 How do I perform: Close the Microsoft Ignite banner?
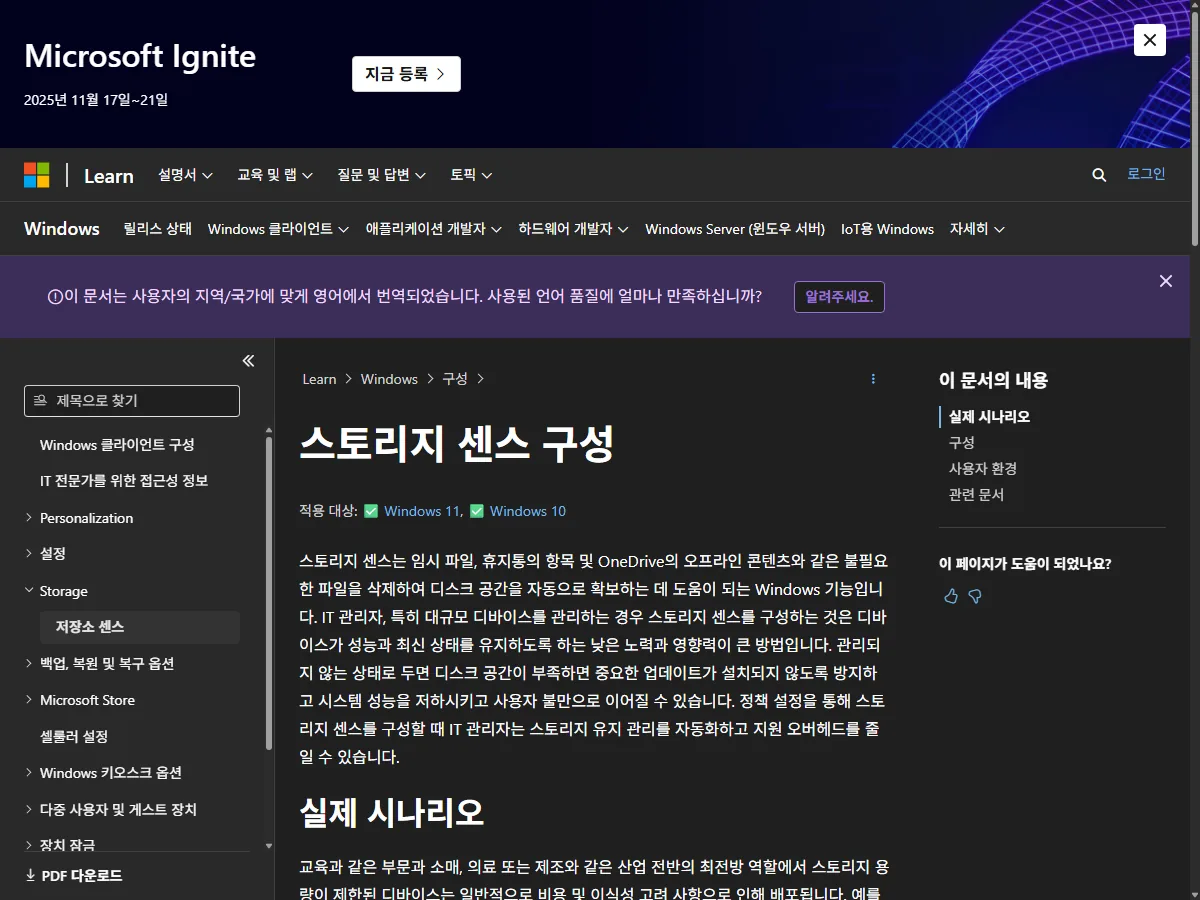point(1150,40)
